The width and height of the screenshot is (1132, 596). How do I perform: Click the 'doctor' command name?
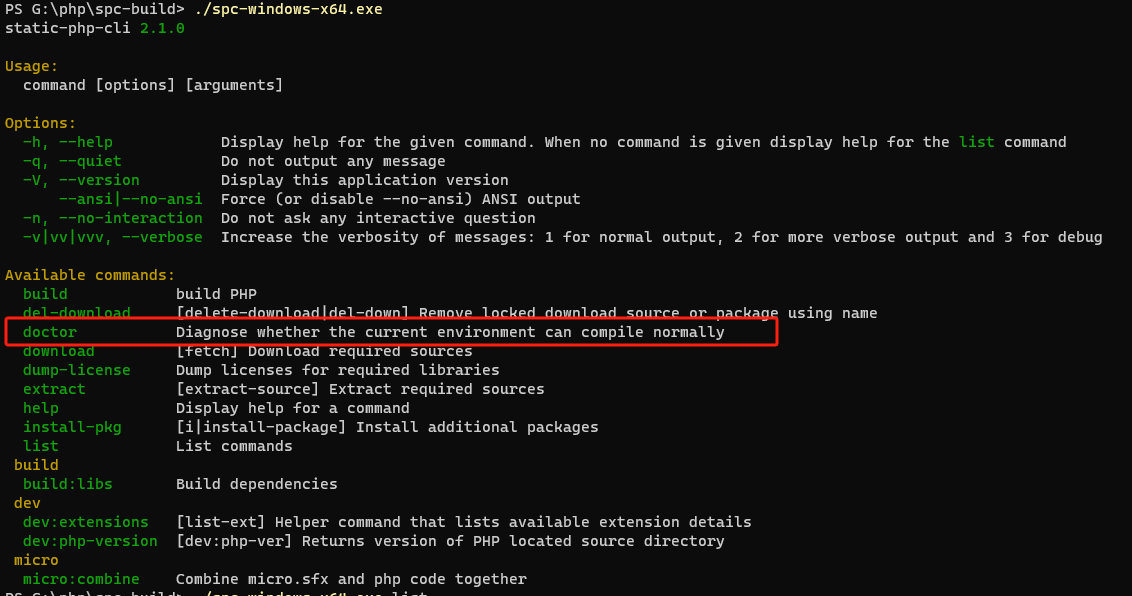[x=50, y=332]
